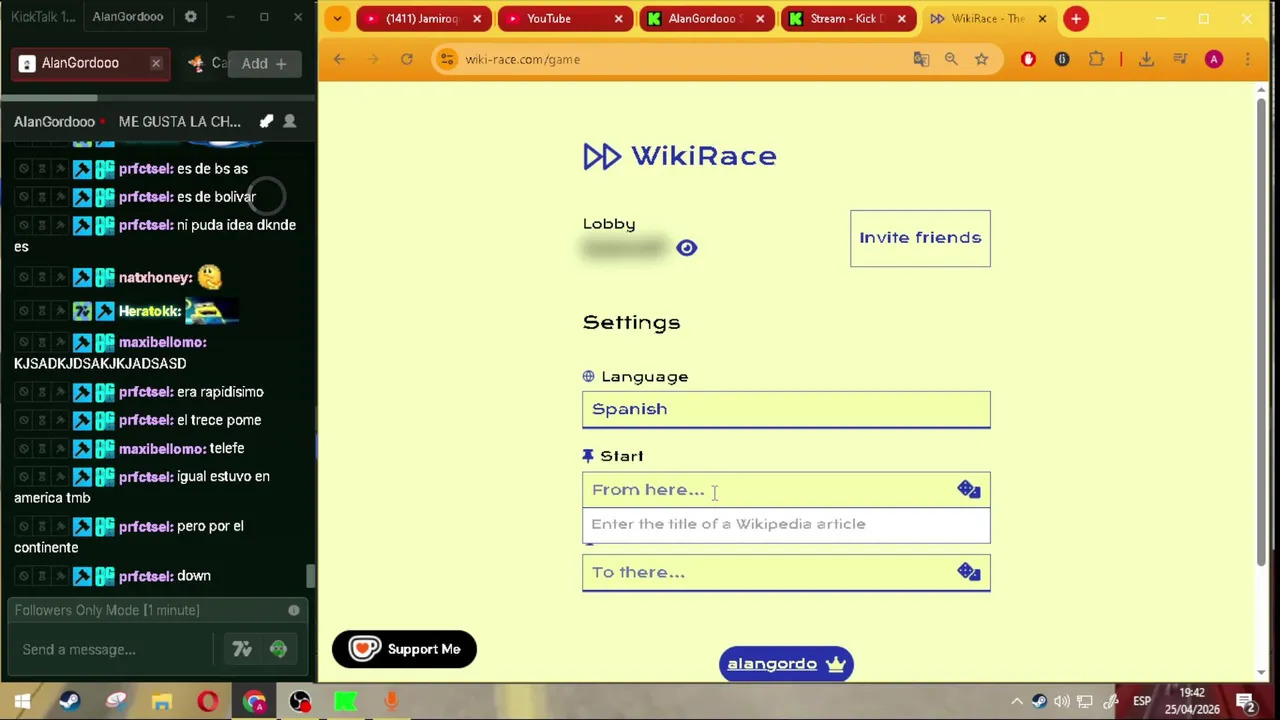Click Enter the title of a Wikipedia article field
Viewport: 1280px width, 720px height.
click(786, 524)
